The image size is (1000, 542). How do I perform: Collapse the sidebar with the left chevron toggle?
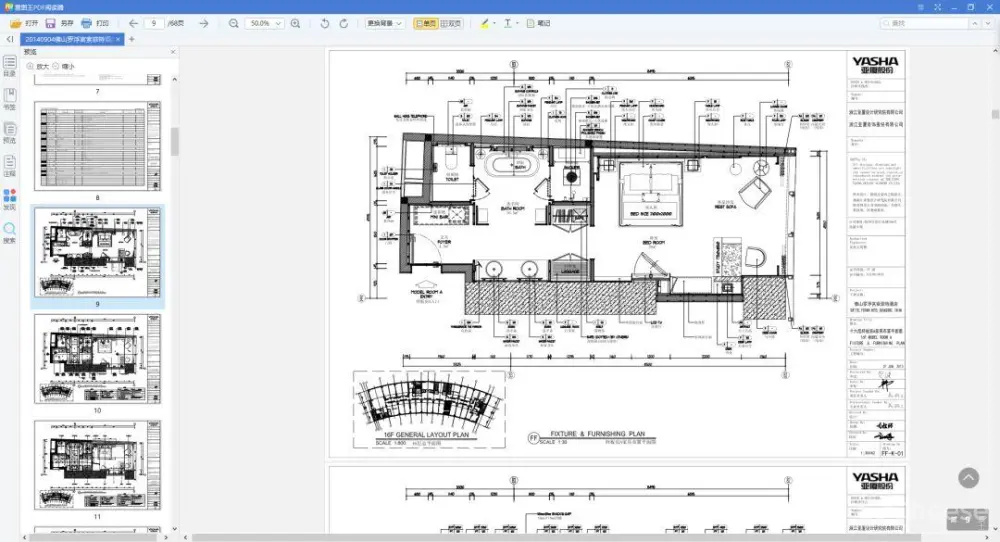(x=10, y=39)
